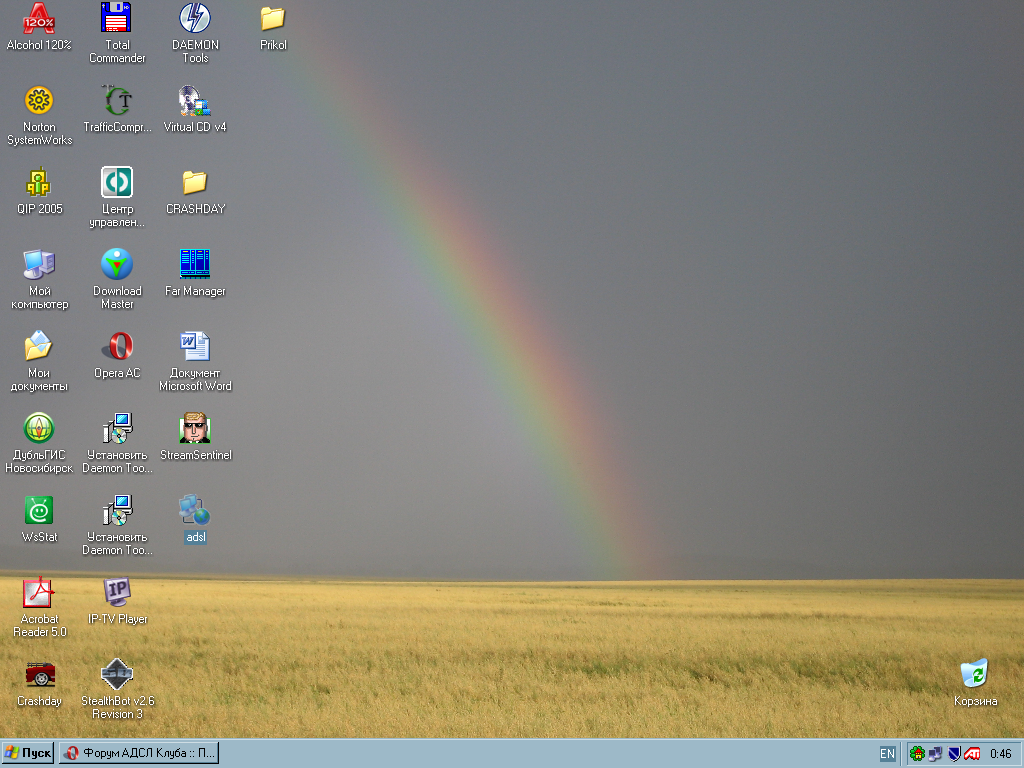Click the Acrobat Reader 5.0 icon
The width and height of the screenshot is (1024, 768).
click(x=39, y=592)
